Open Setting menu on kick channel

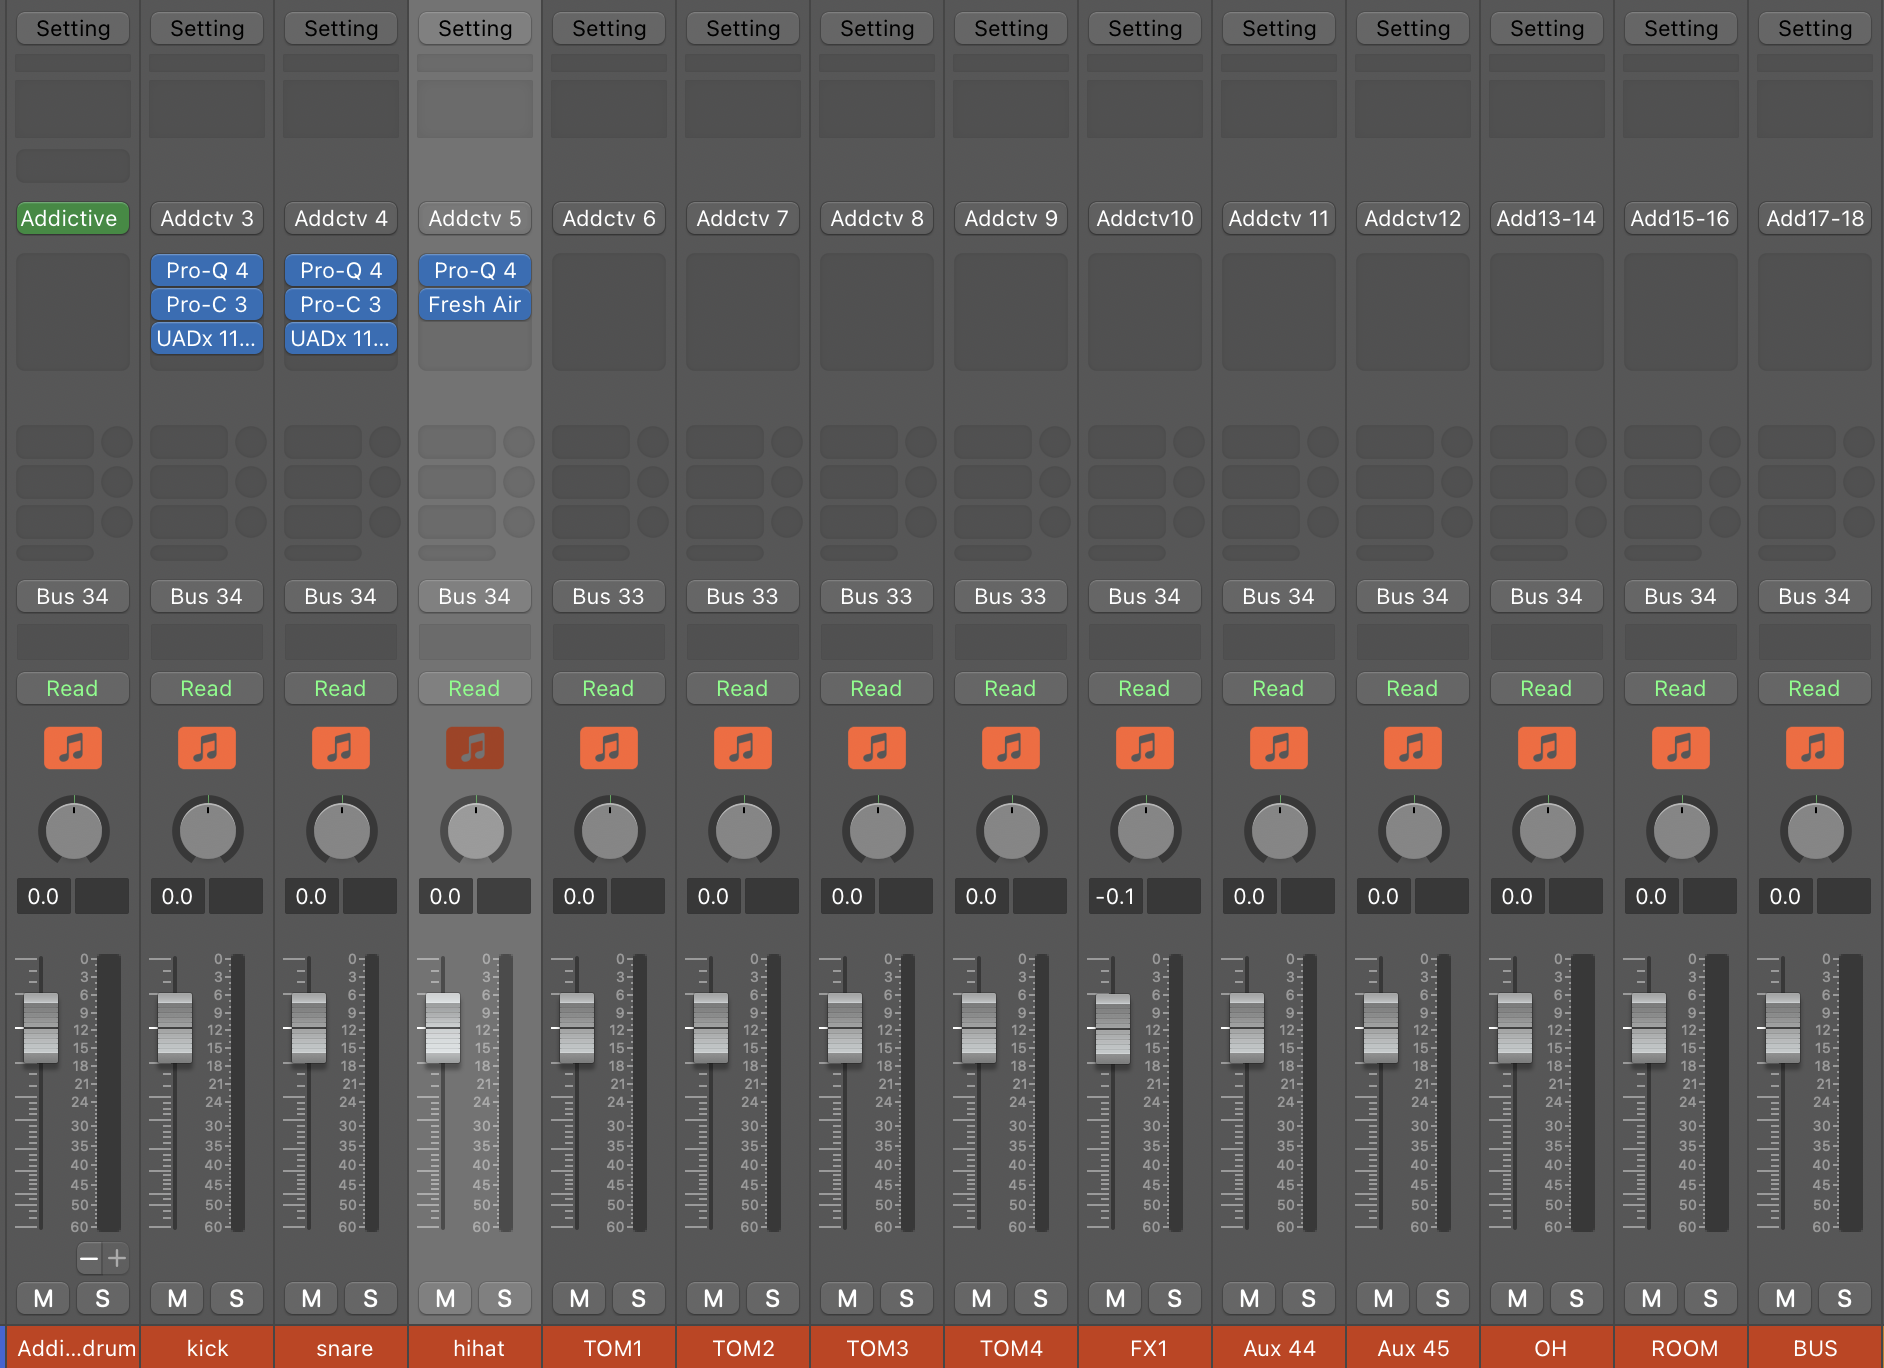207,28
